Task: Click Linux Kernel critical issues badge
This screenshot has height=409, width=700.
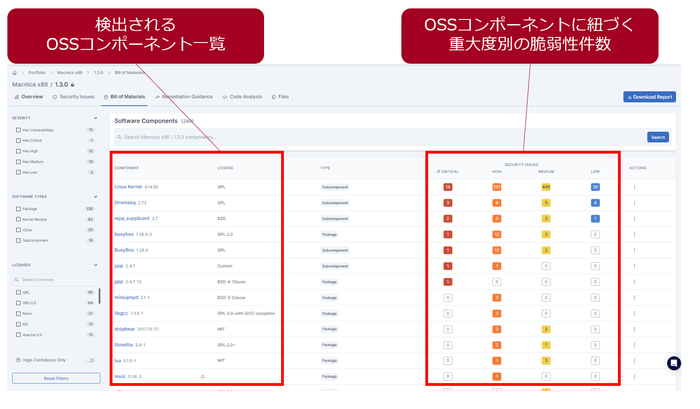Action: point(448,187)
